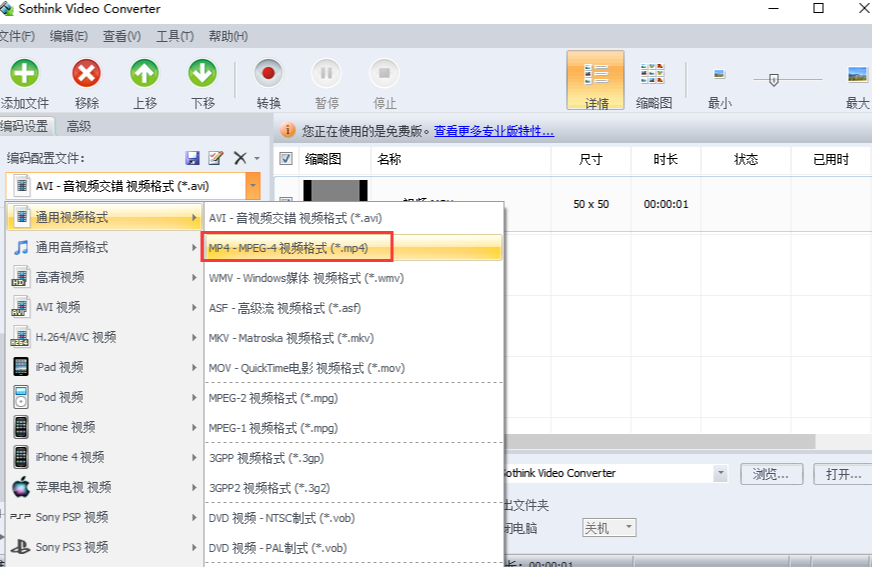This screenshot has height=567, width=872.
Task: Open the 文件(F) menu
Action: (x=16, y=36)
